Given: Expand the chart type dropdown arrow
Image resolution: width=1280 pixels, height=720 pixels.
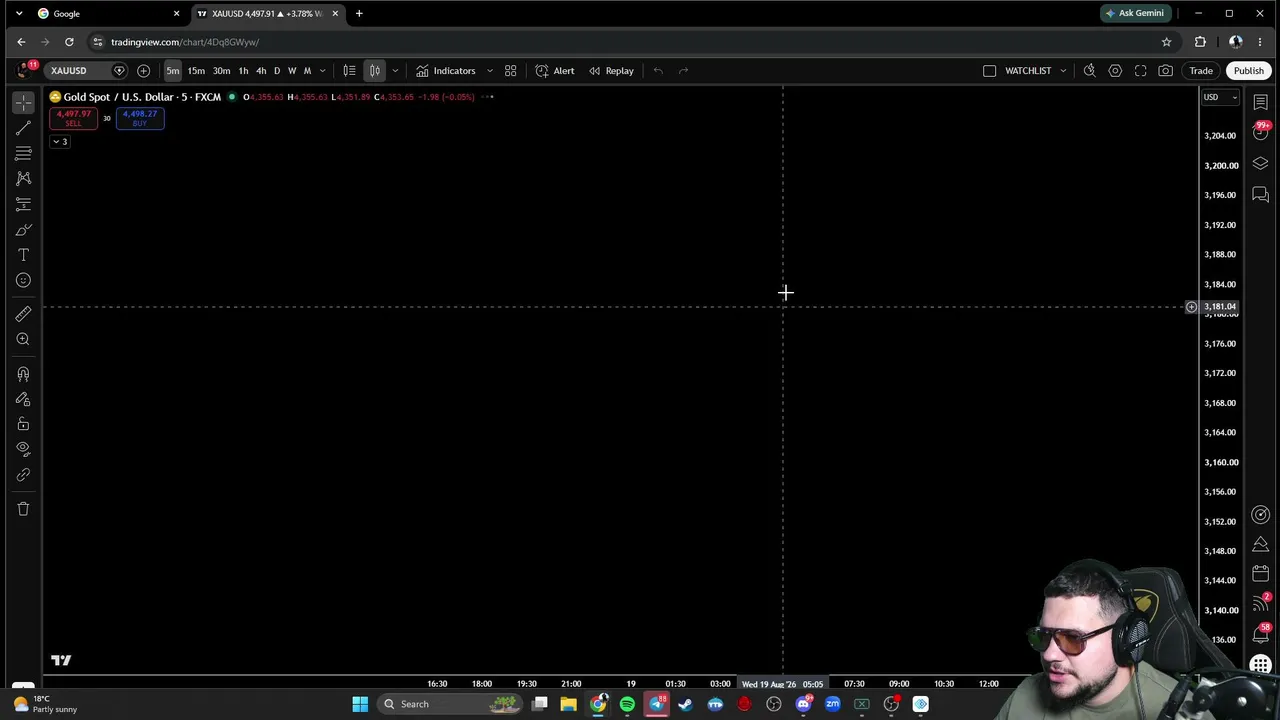Looking at the screenshot, I should 395,71.
